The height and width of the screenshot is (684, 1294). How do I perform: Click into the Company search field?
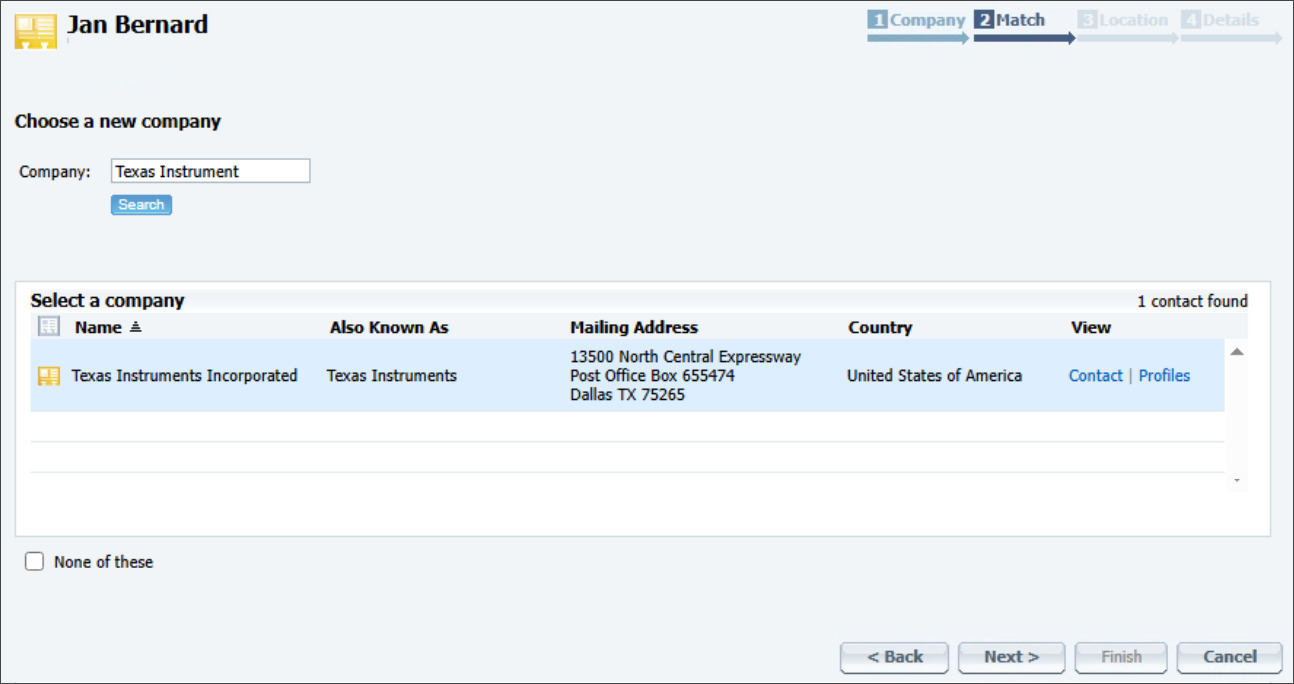(x=210, y=171)
